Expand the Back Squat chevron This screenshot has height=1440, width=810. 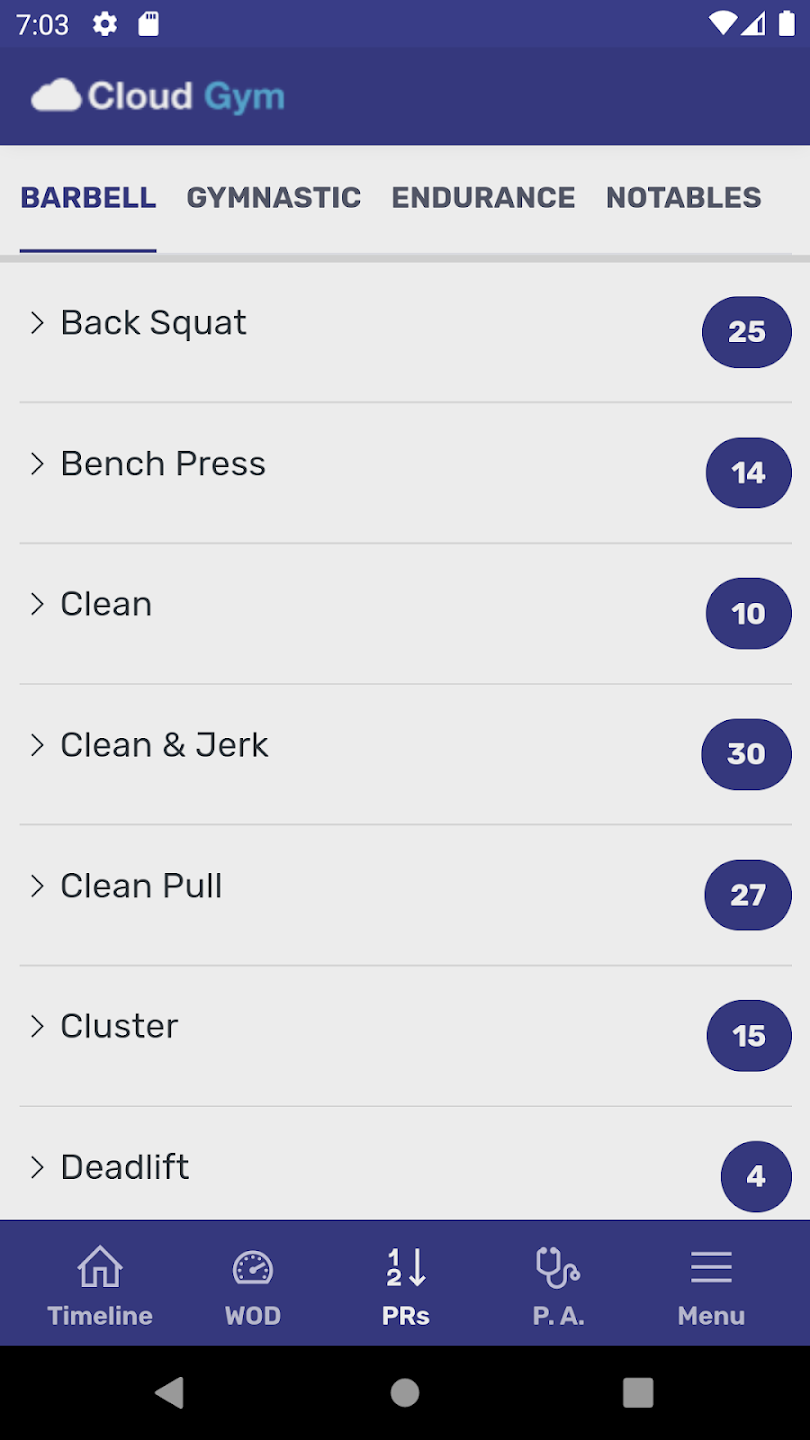click(37, 322)
